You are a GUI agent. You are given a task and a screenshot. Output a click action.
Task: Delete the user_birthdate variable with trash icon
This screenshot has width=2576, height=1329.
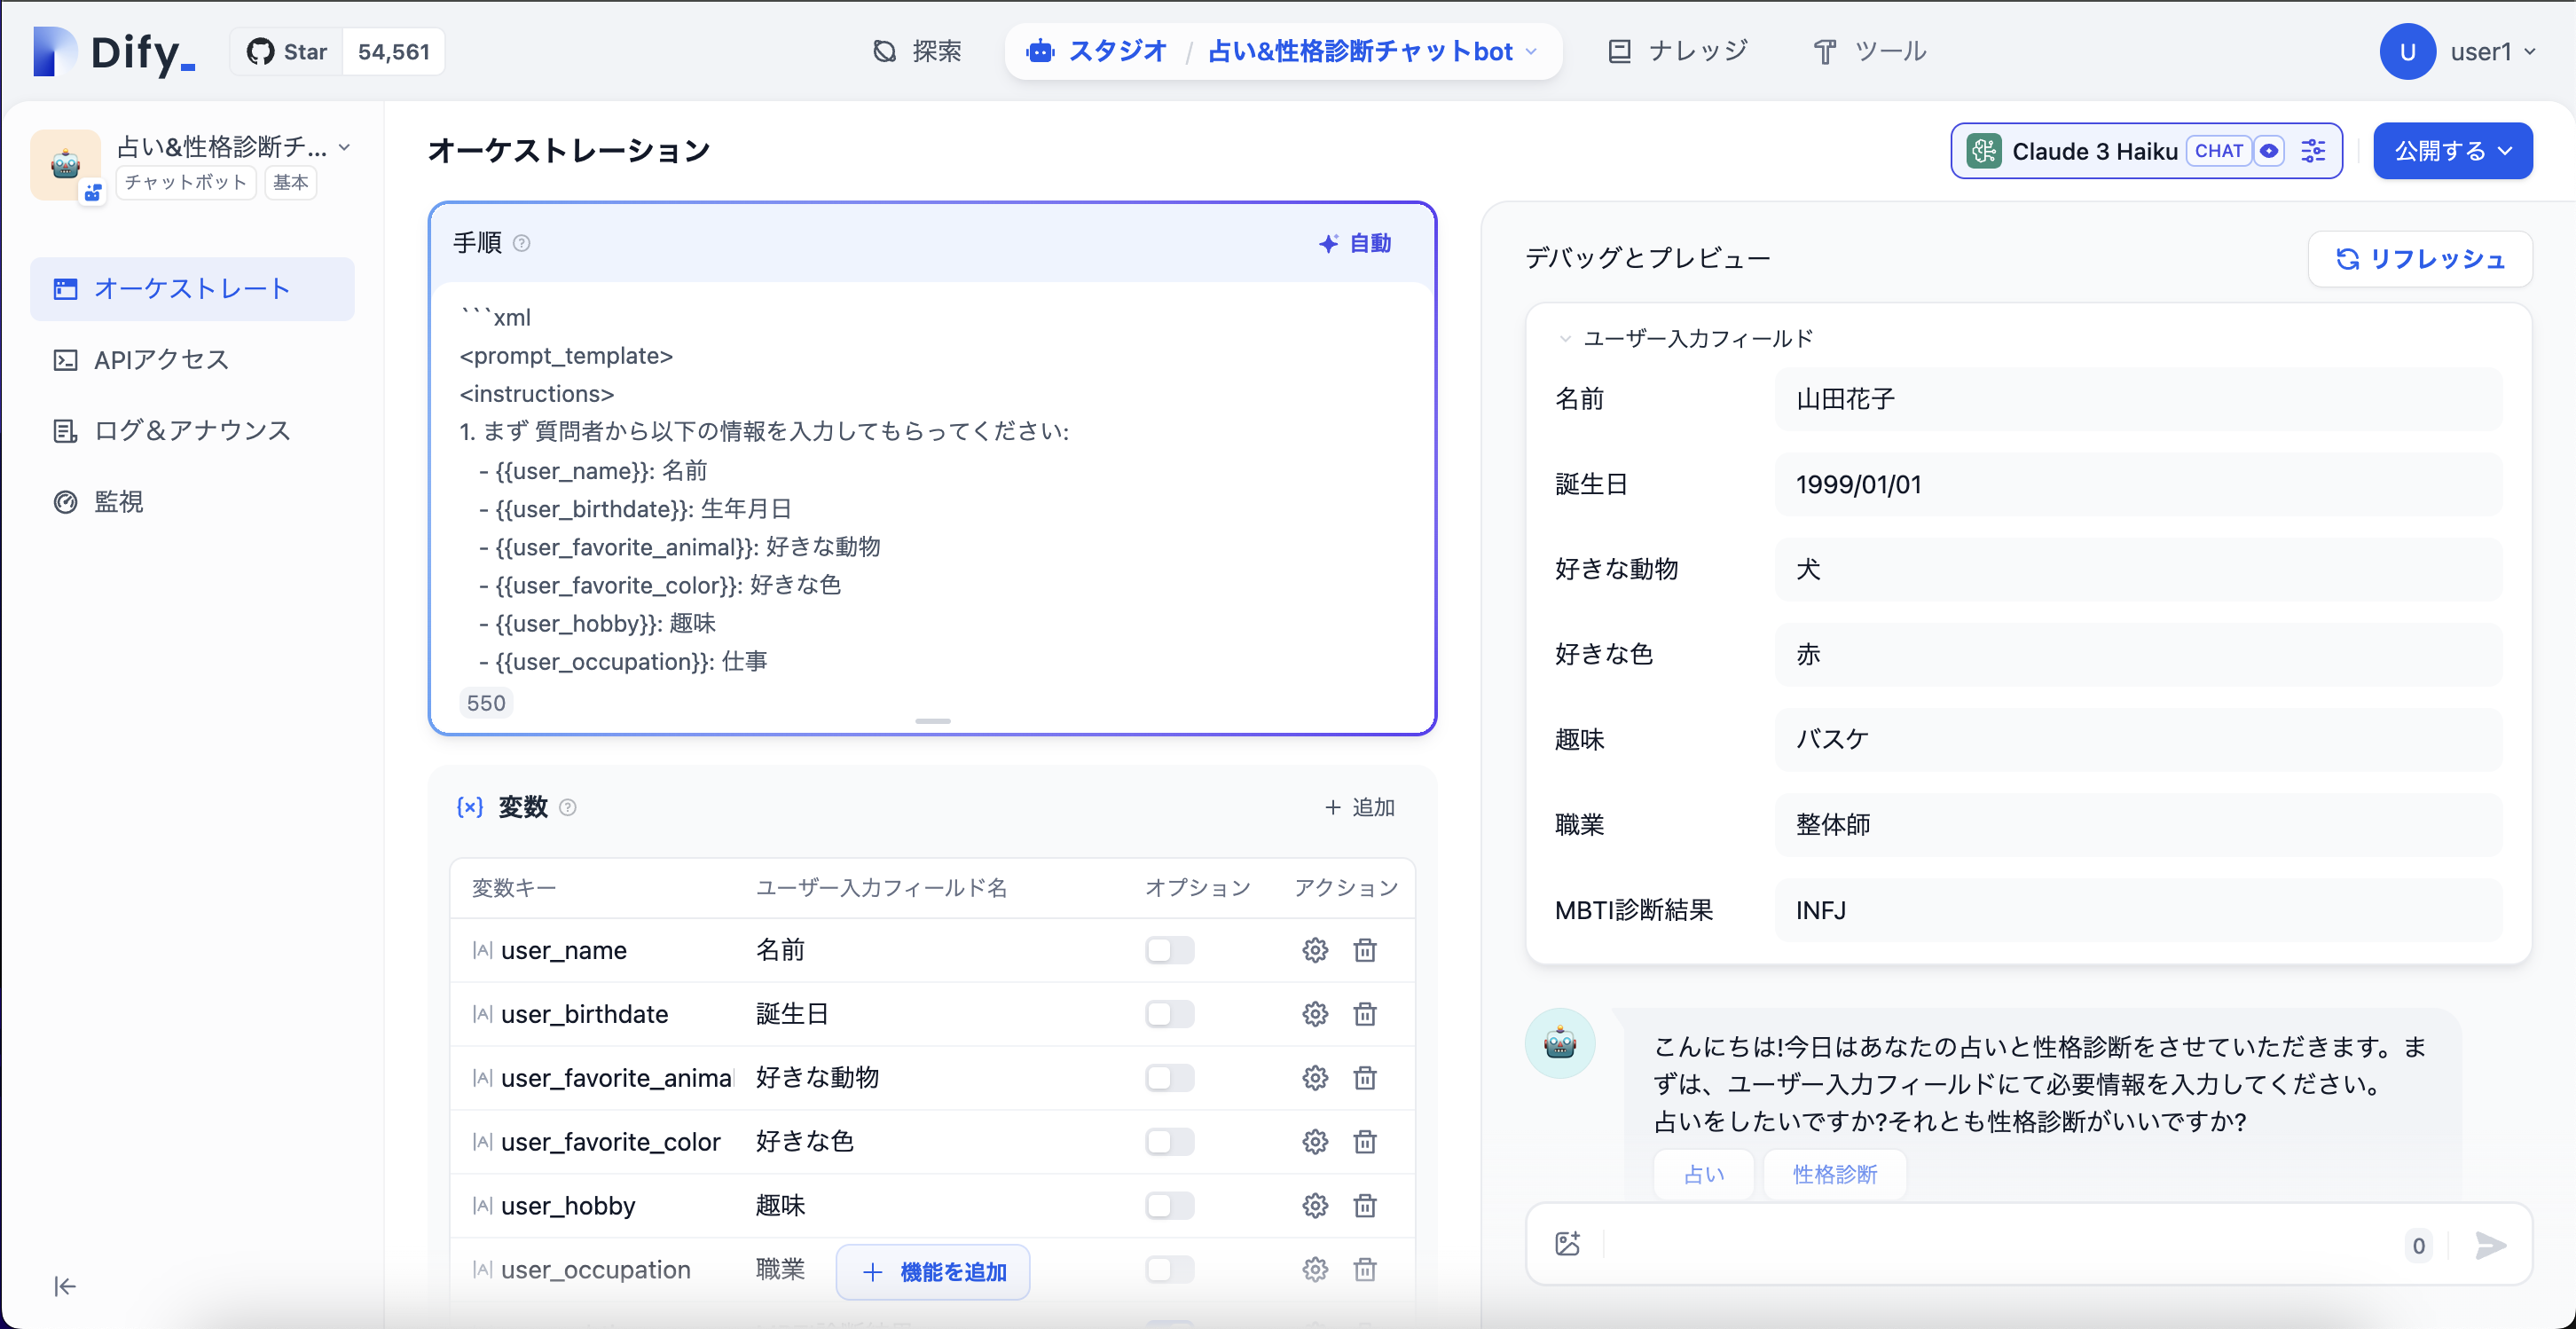coord(1365,1013)
